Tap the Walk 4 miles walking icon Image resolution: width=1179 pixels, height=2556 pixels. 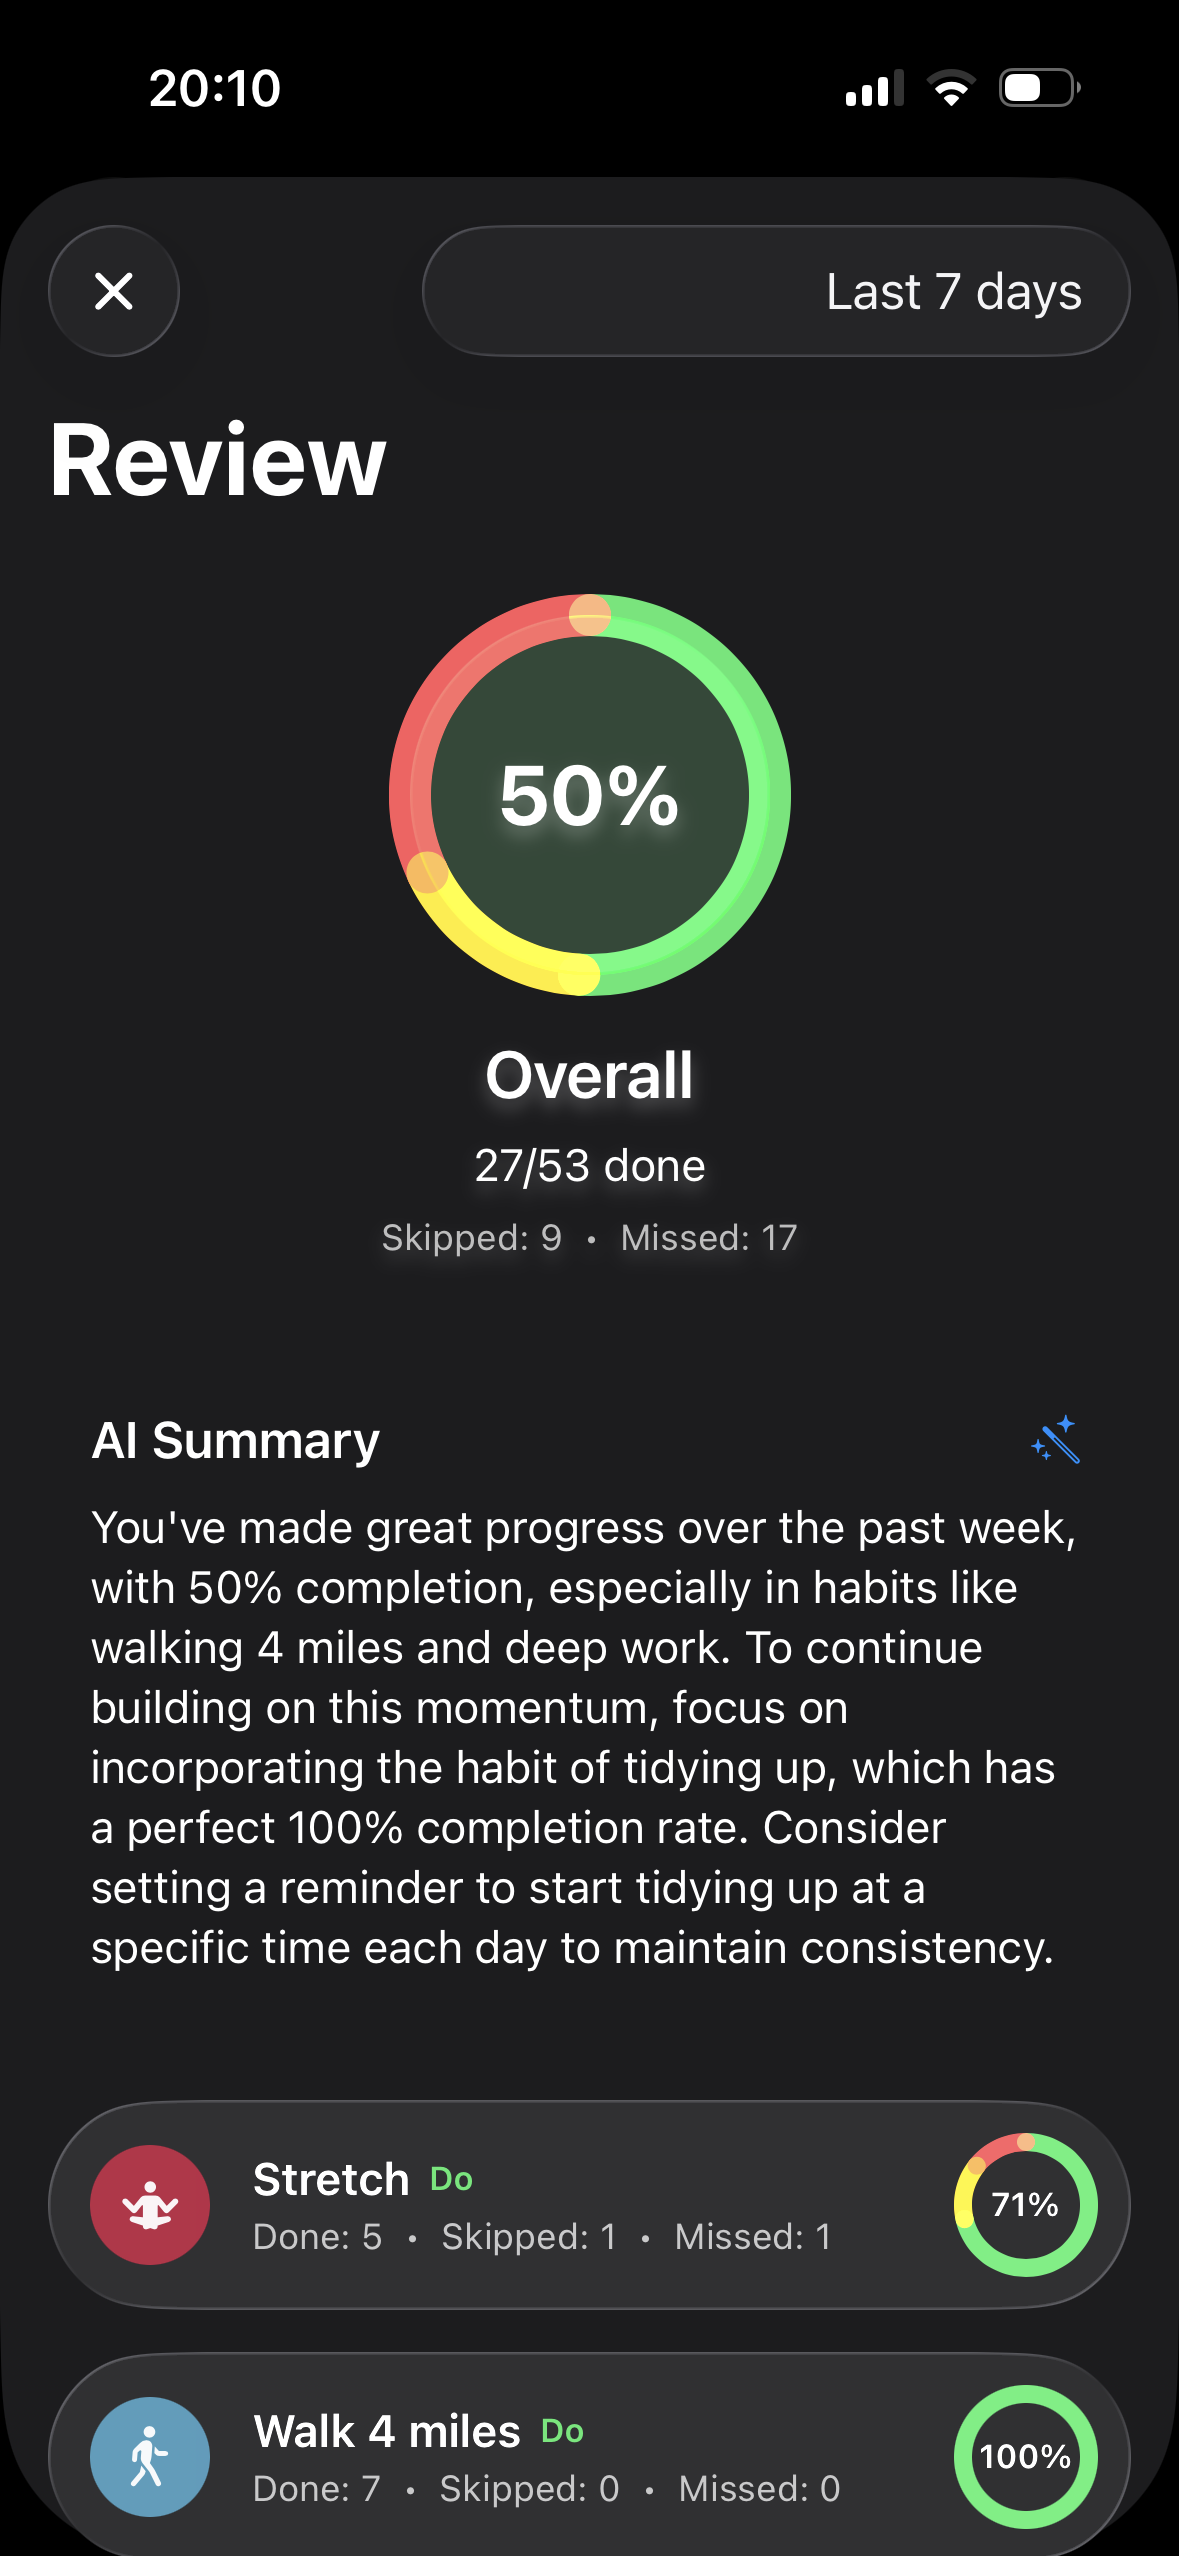[x=150, y=2456]
